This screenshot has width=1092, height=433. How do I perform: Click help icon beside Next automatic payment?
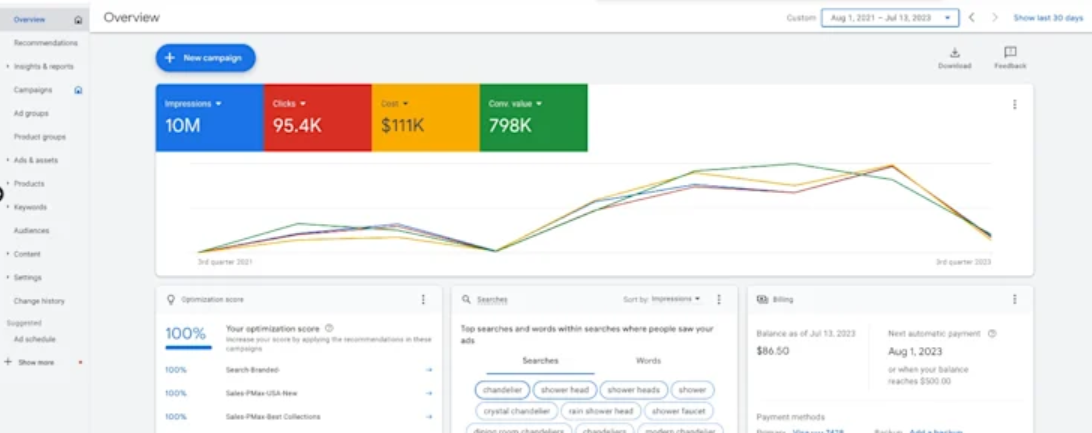pyautogui.click(x=992, y=333)
